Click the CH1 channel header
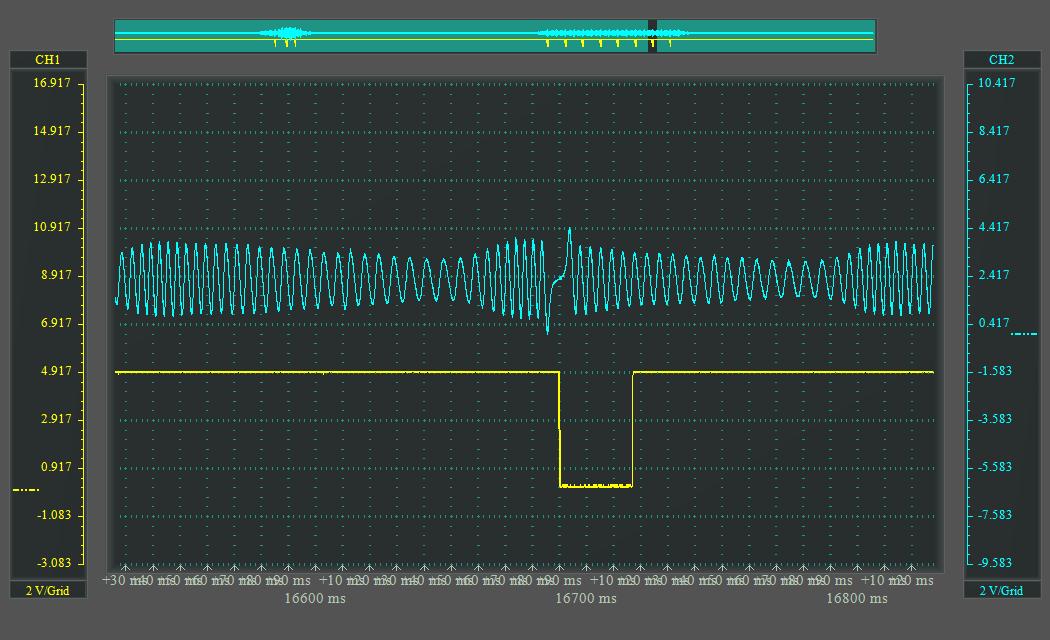Viewport: 1050px width, 640px height. click(48, 60)
